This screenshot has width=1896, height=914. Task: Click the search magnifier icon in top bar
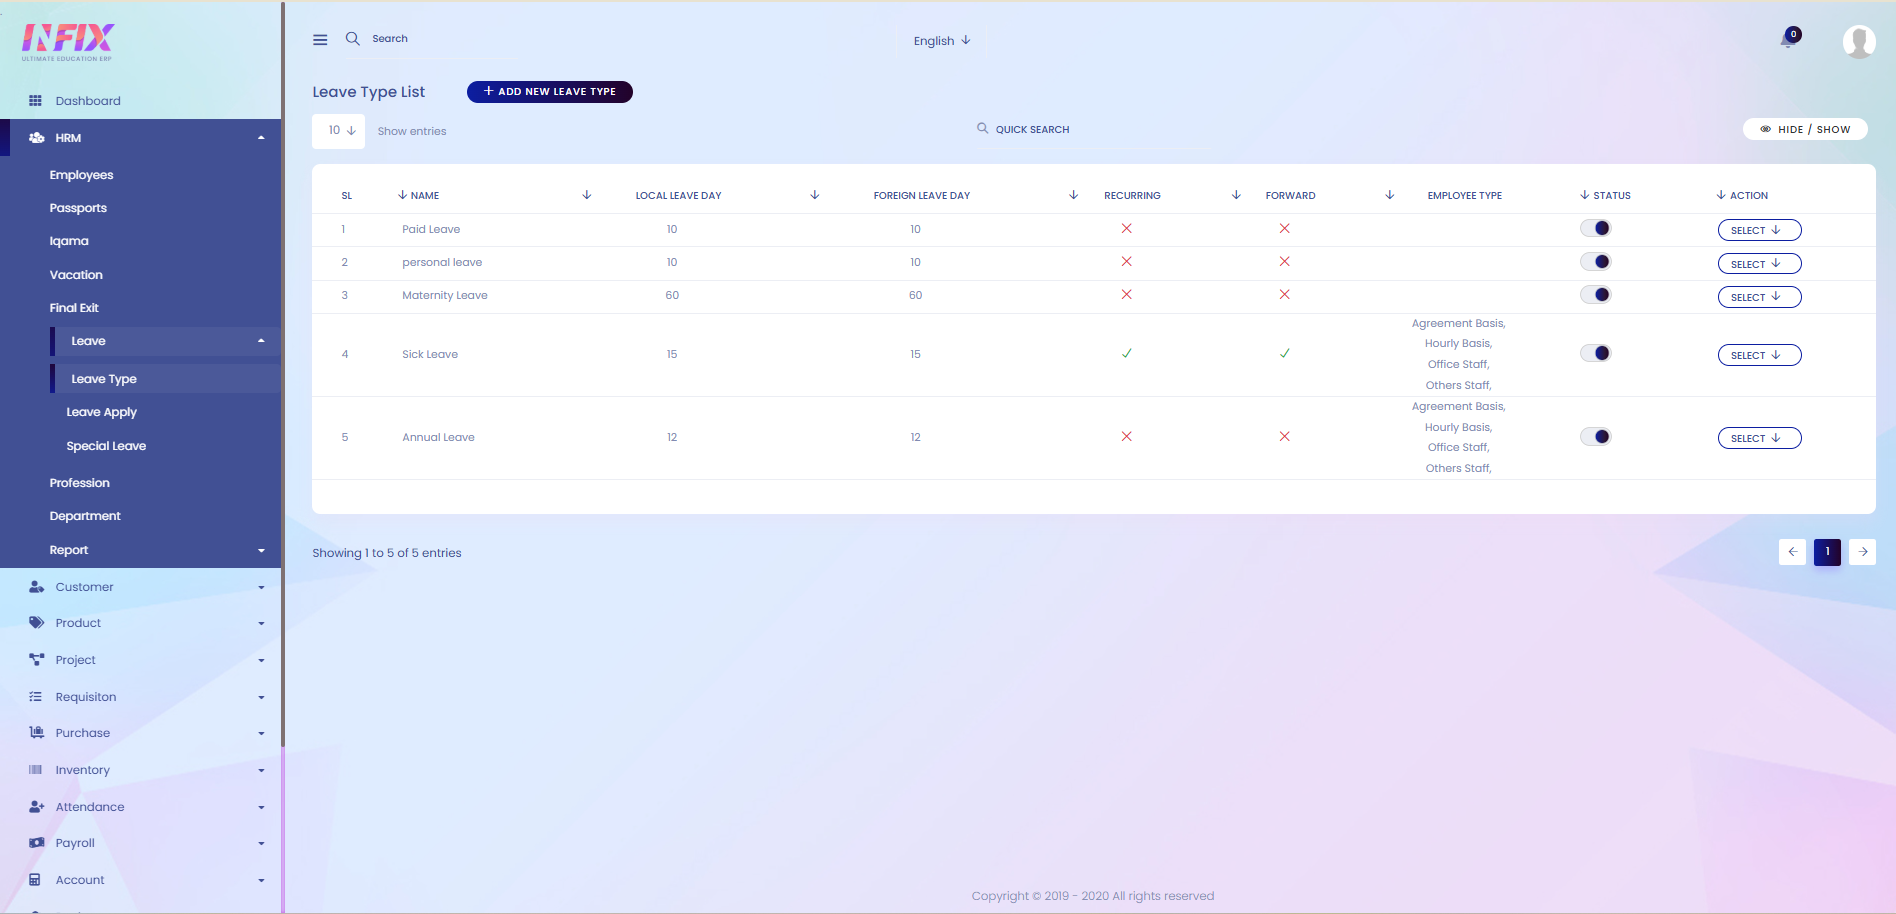[x=353, y=39]
